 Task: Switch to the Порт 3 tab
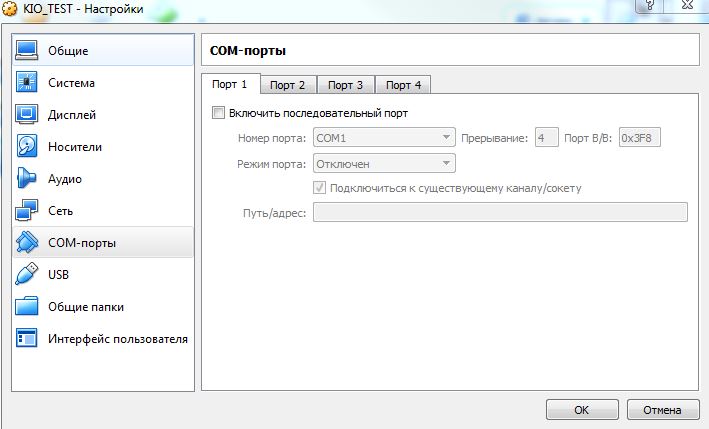tap(346, 85)
